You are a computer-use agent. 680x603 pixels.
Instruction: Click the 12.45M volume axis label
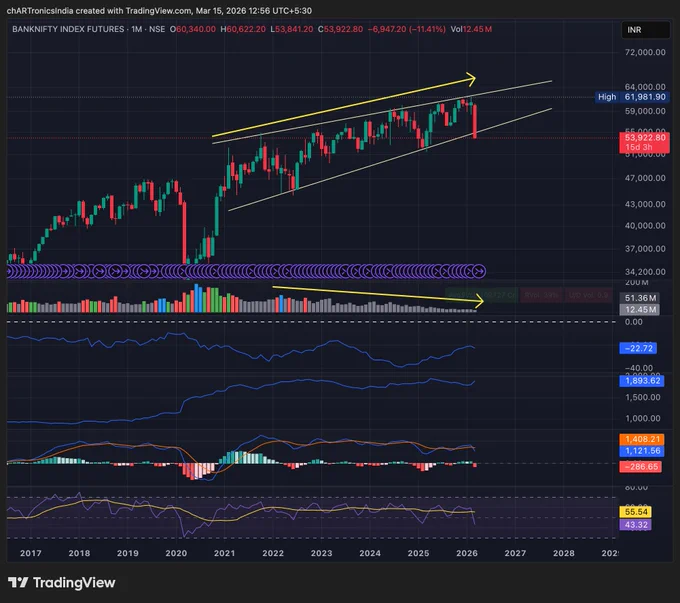[x=640, y=309]
